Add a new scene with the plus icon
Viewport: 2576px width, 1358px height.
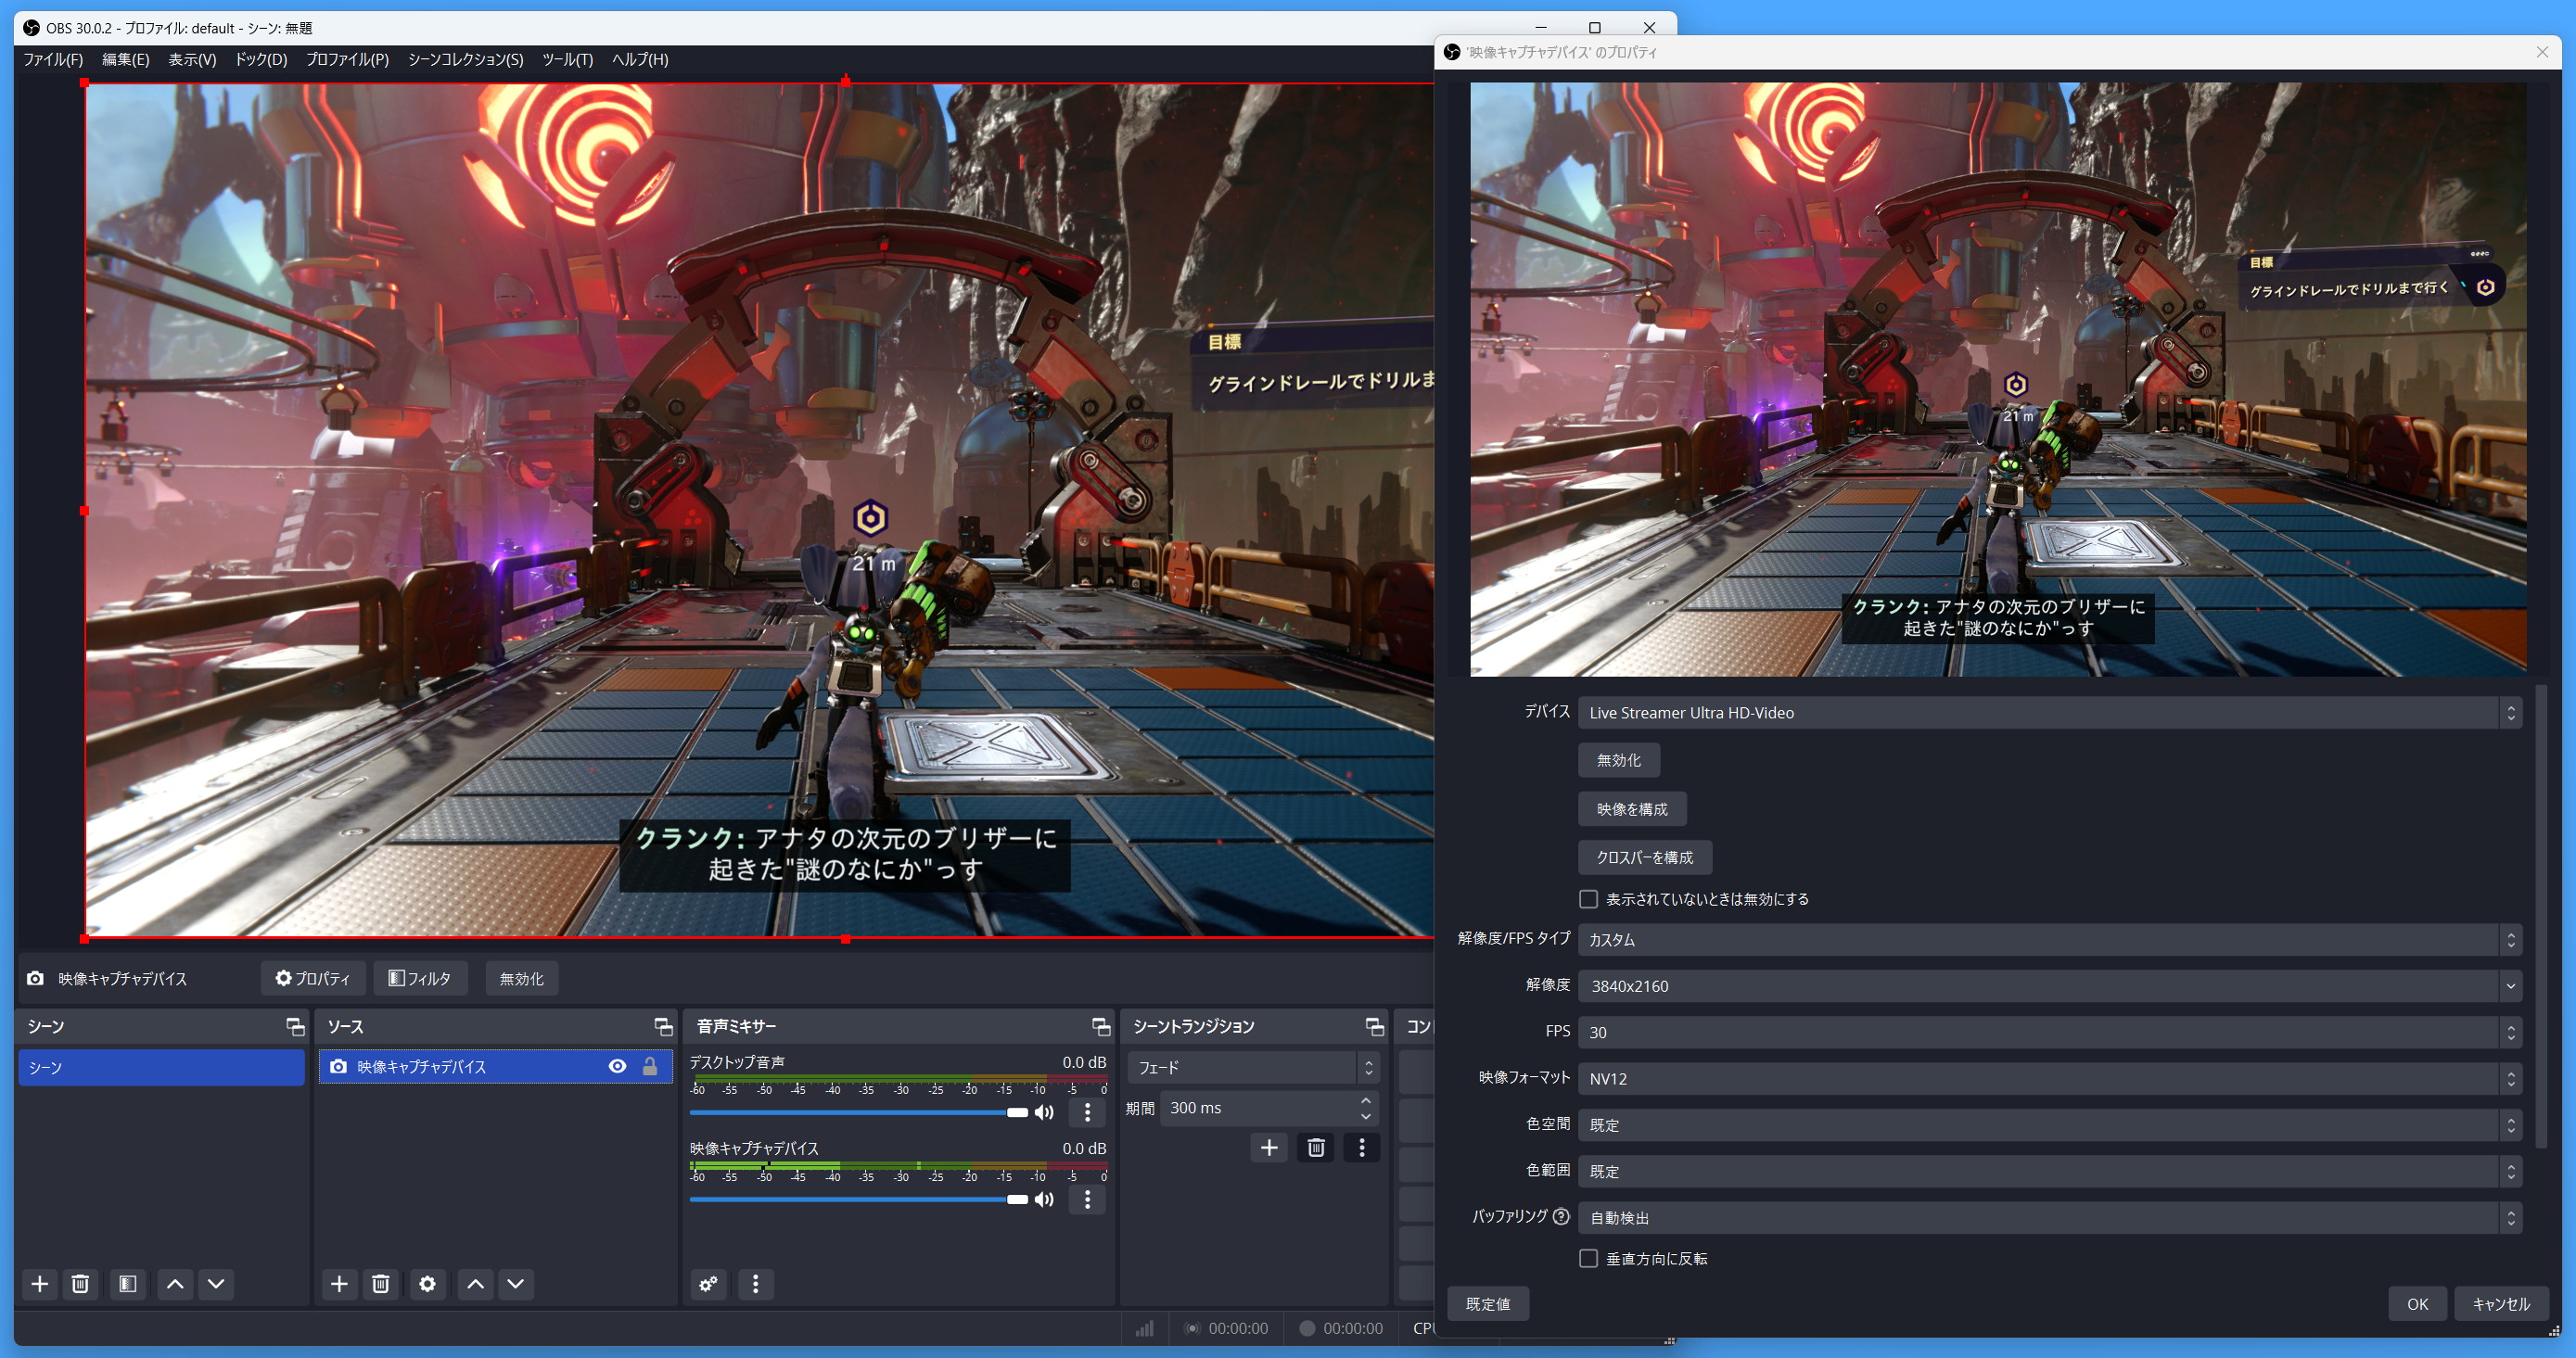pyautogui.click(x=40, y=1284)
